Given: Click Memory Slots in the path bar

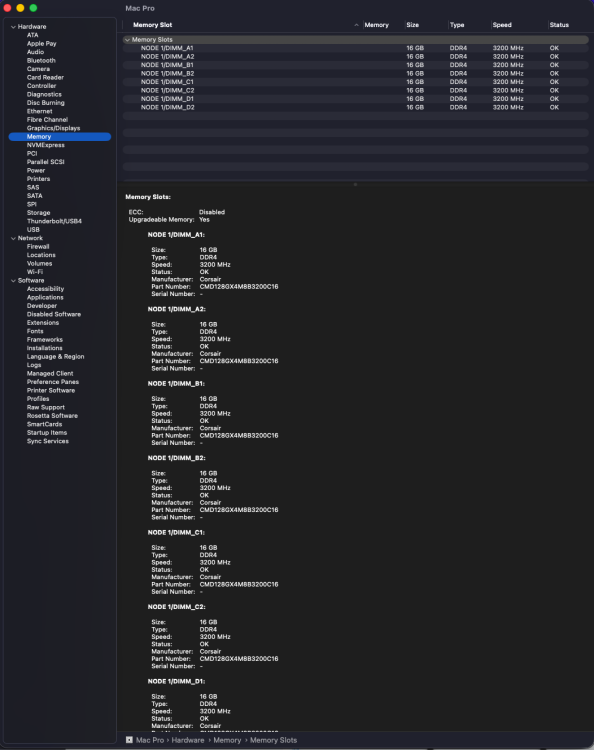Looking at the screenshot, I should [x=274, y=740].
